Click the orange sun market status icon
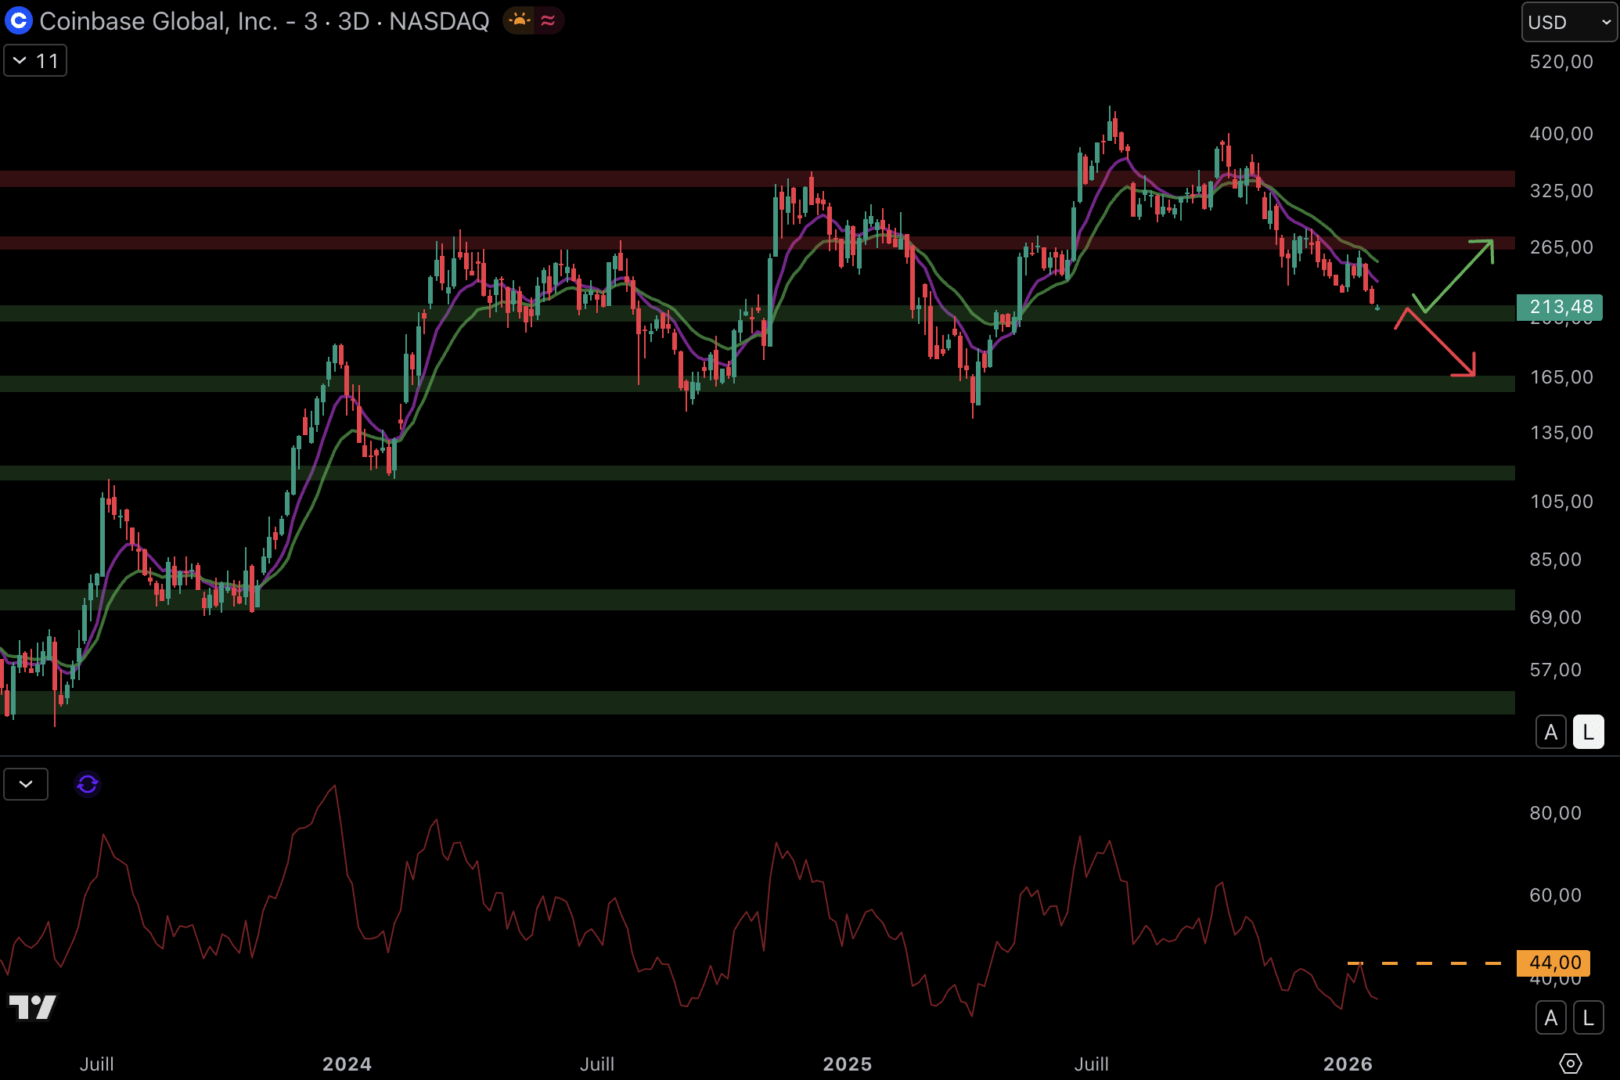Image resolution: width=1620 pixels, height=1080 pixels. (519, 20)
